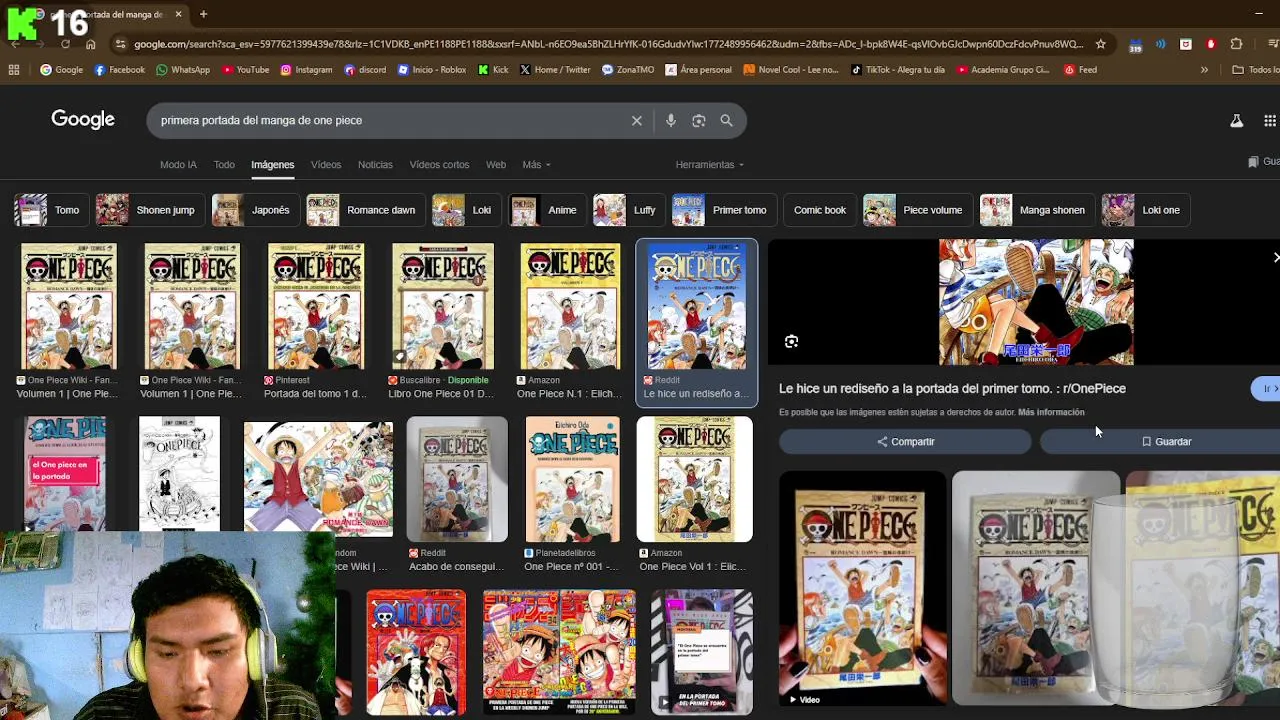Open the large preview image in side panel

coord(1035,302)
